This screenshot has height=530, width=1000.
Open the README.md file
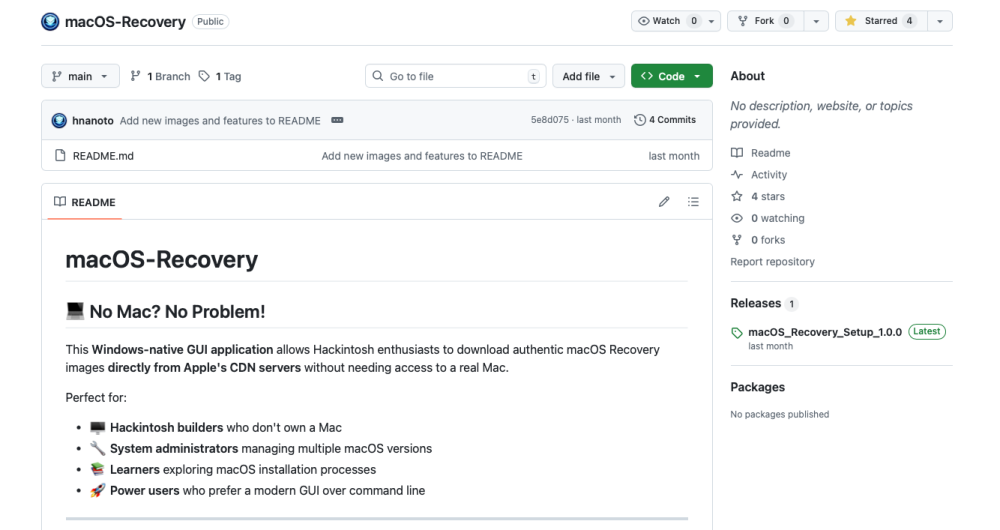click(103, 156)
